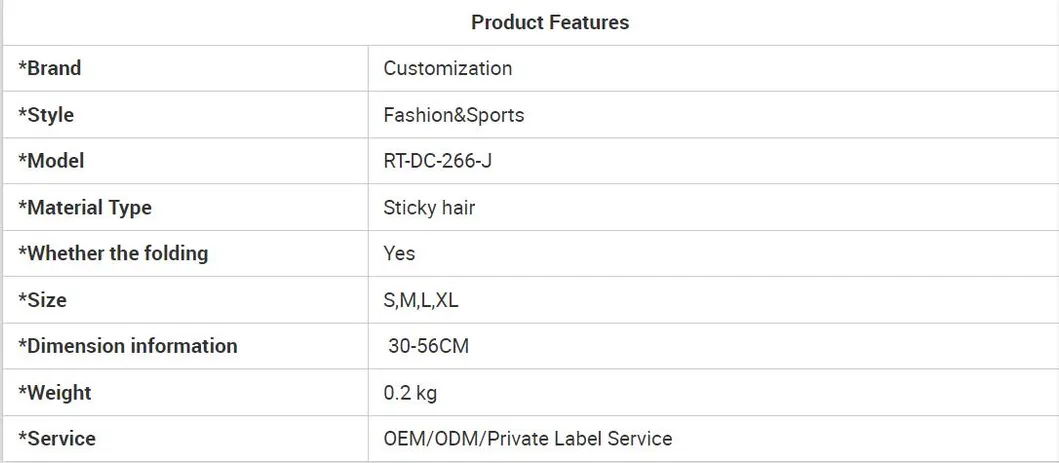Click the asterisk before the Weight label
1059x463 pixels.
click(x=22, y=391)
